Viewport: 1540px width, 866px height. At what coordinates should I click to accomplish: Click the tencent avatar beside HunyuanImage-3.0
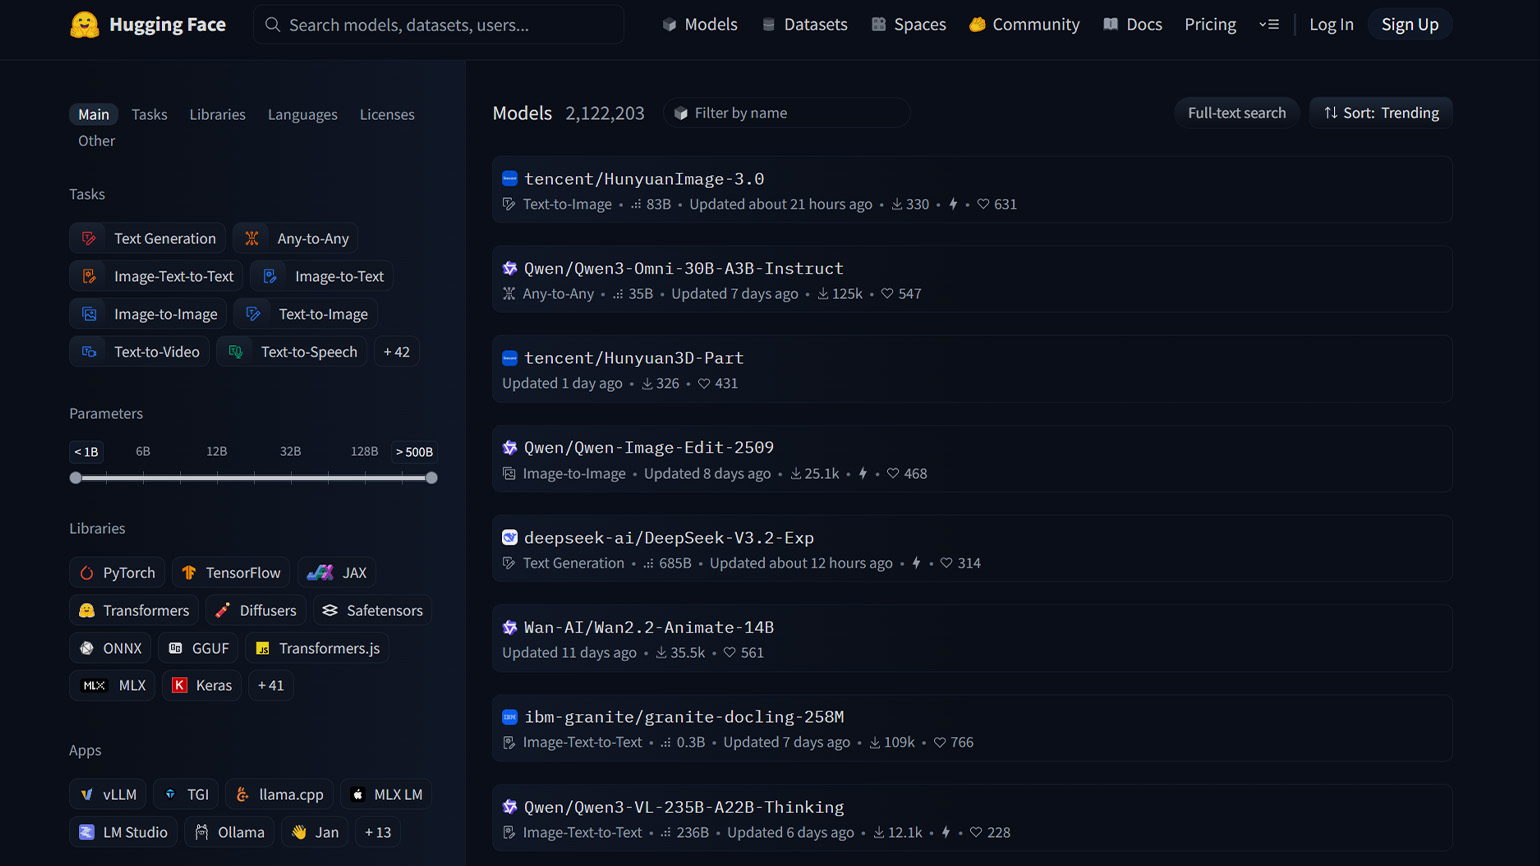[x=510, y=179]
